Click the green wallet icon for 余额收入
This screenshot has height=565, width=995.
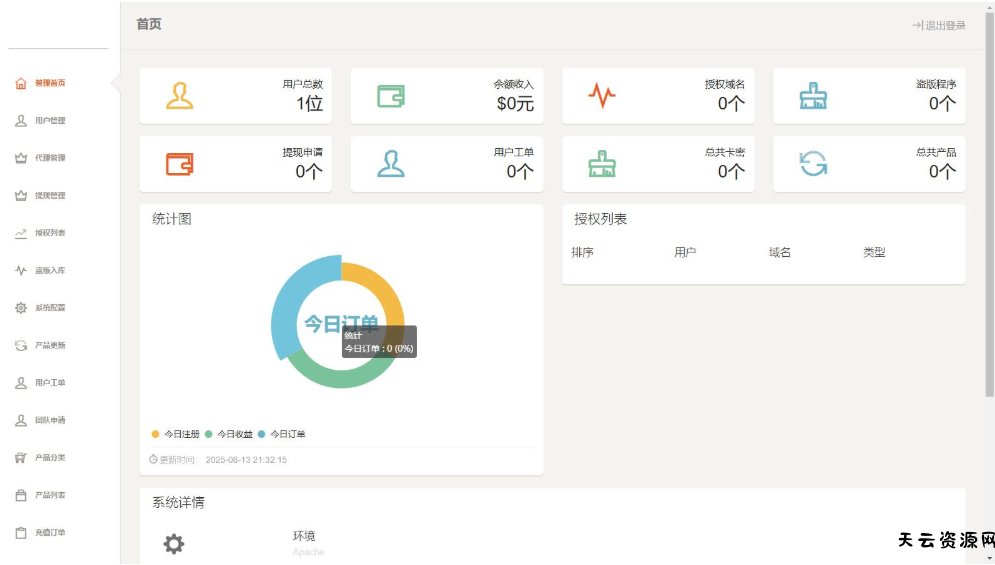tap(391, 96)
